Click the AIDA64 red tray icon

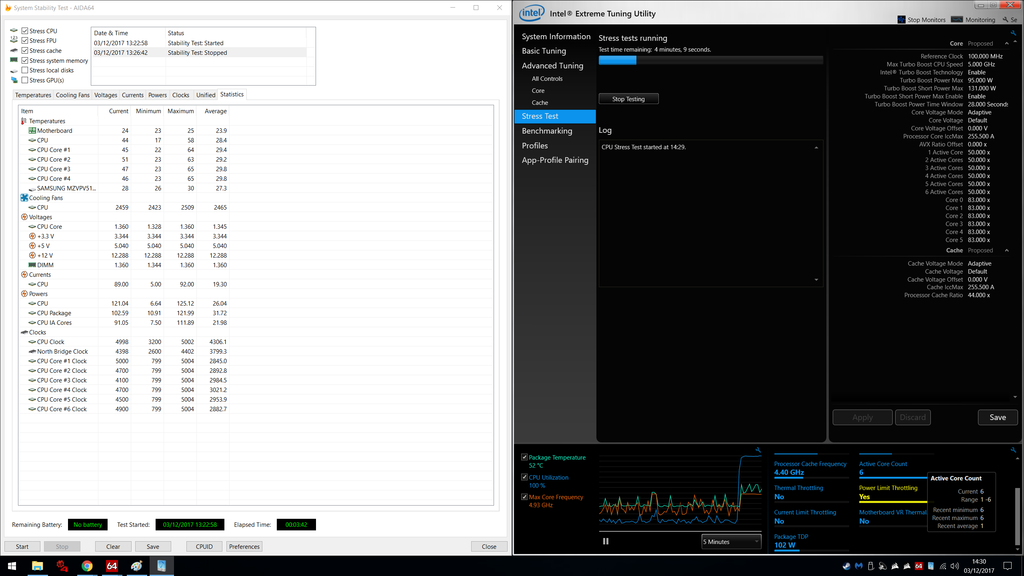(x=918, y=566)
